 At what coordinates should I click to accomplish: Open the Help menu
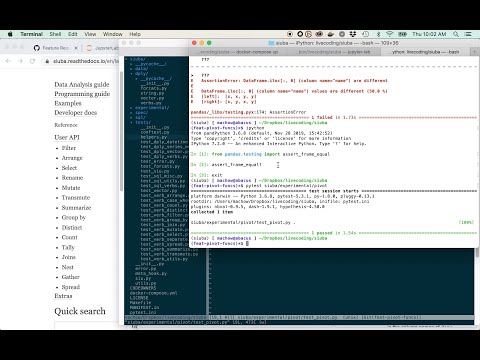point(135,34)
